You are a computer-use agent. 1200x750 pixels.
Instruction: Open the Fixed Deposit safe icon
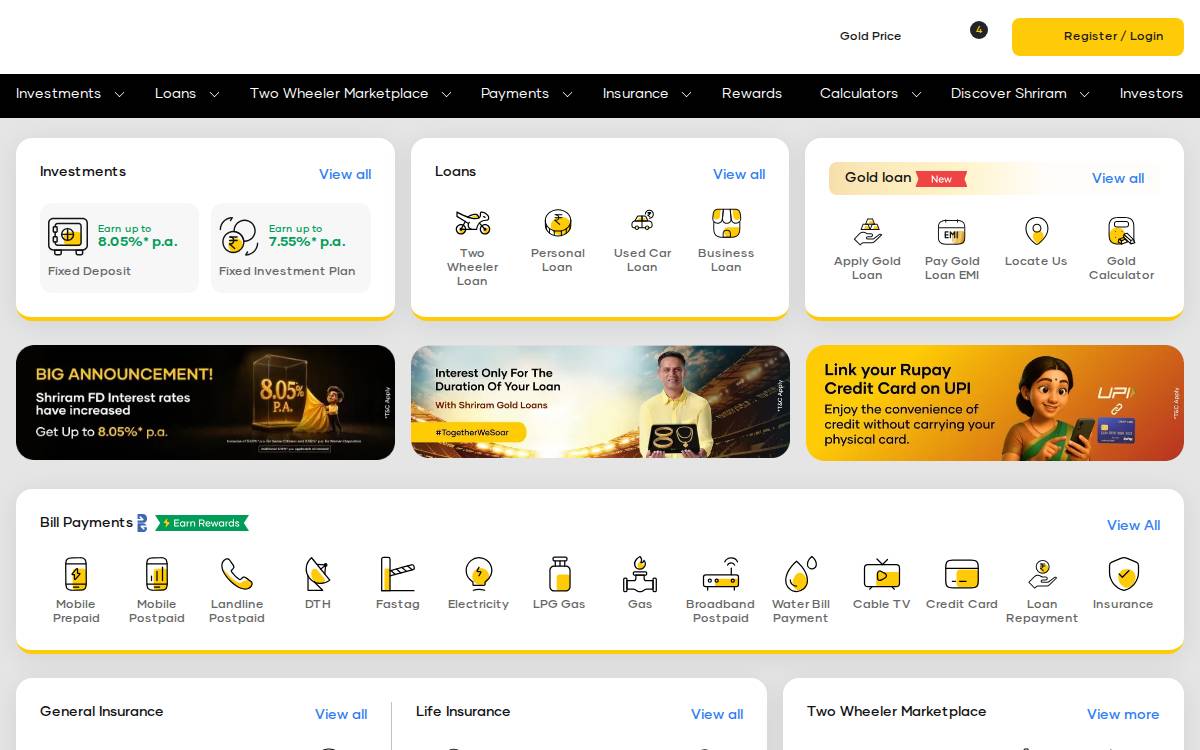(68, 236)
